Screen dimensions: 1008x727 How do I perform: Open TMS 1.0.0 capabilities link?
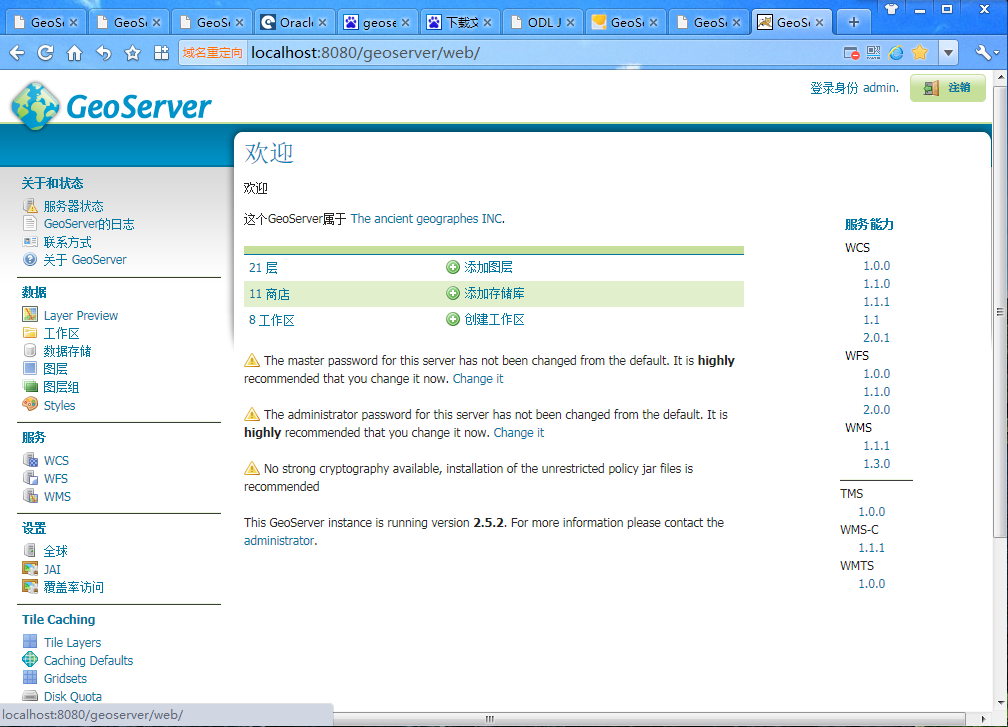[x=872, y=512]
